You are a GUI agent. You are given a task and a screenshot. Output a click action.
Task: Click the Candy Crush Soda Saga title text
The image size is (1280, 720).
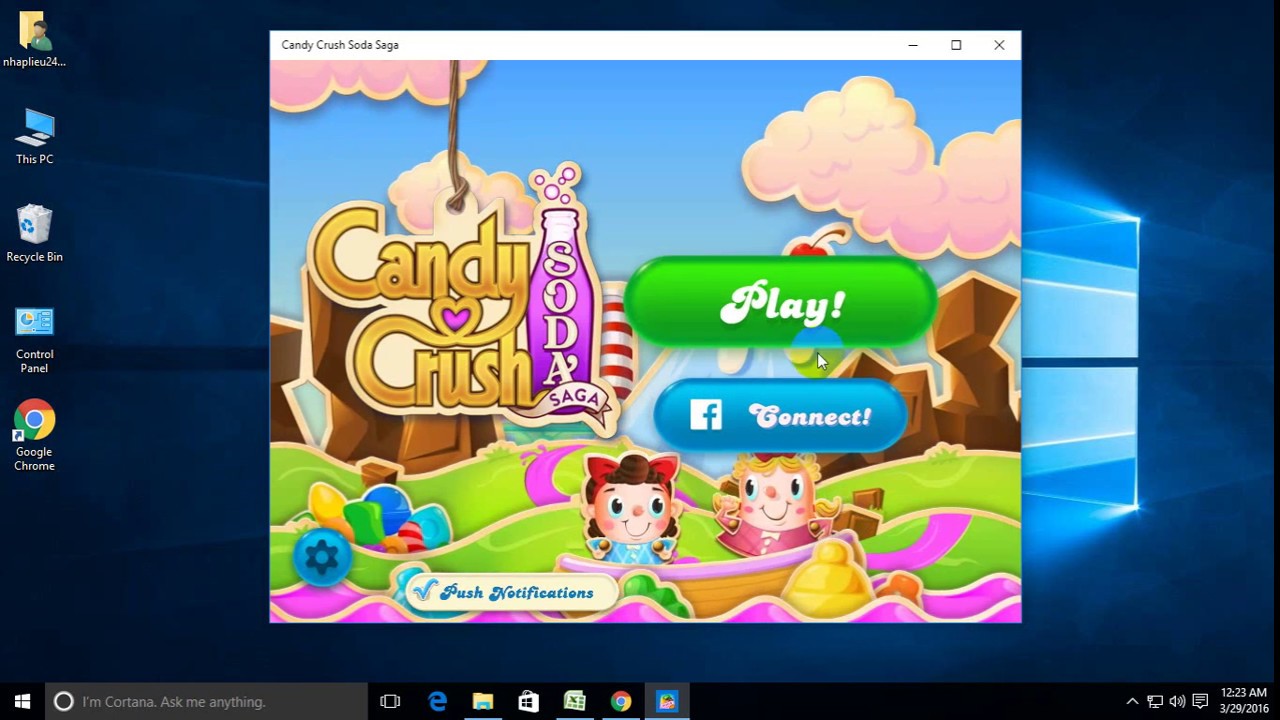[340, 45]
